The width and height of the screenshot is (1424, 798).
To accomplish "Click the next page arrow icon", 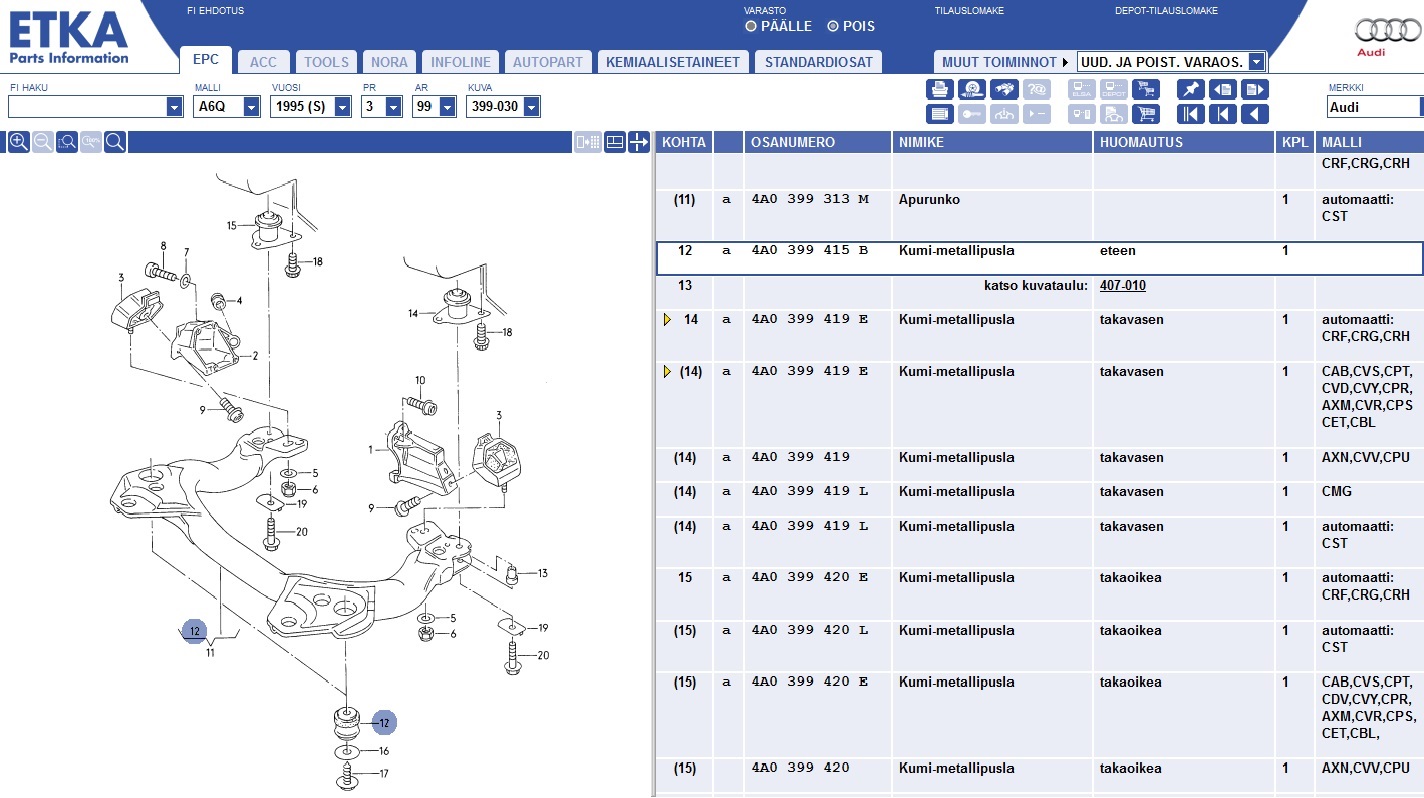I will [x=1254, y=89].
